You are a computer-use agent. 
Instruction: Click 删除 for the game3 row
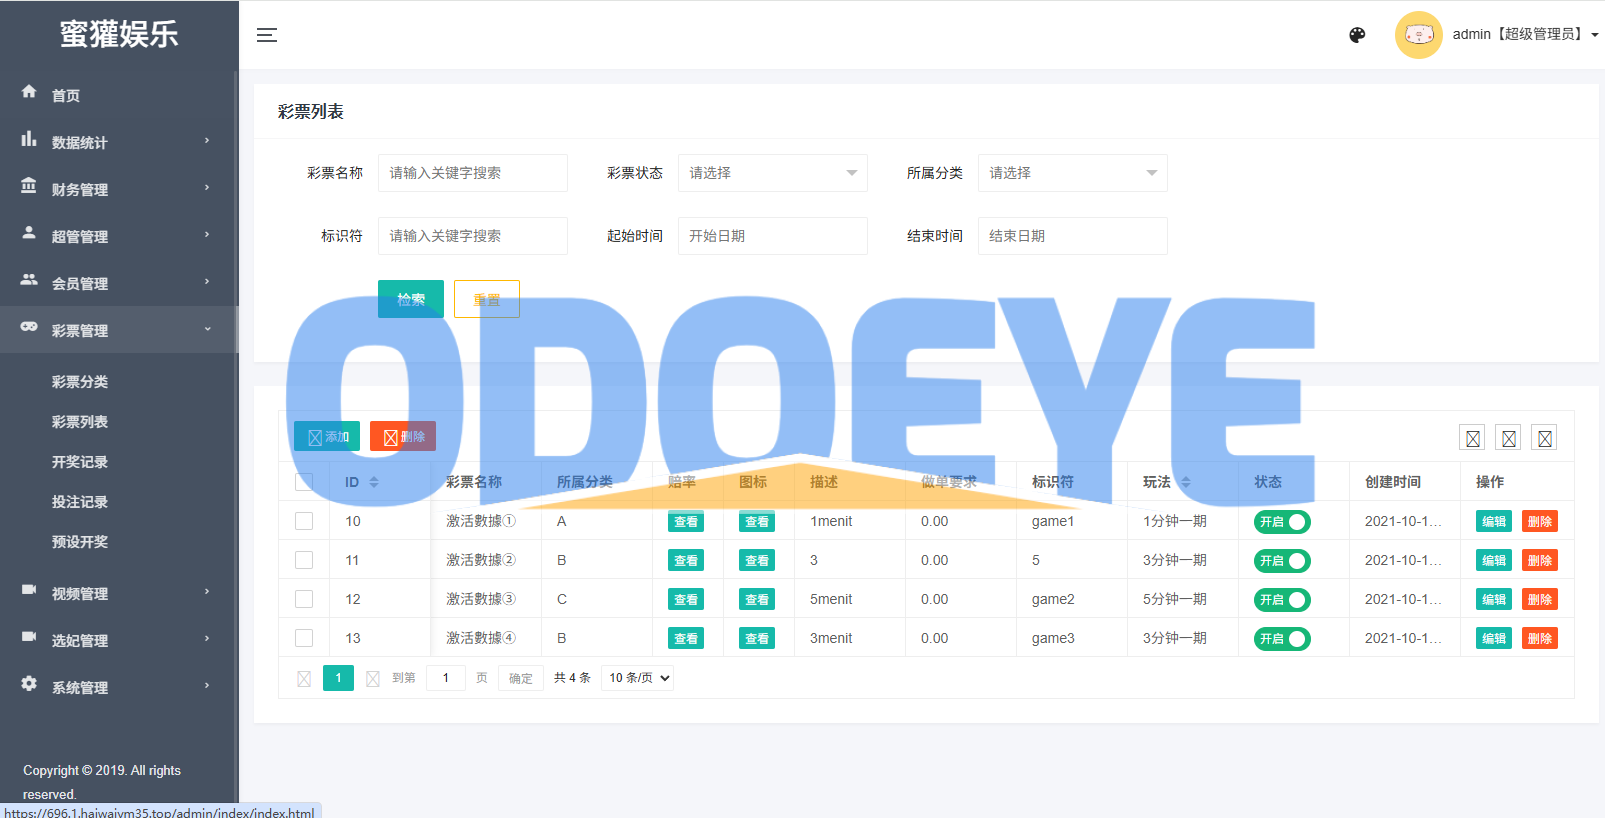(x=1540, y=638)
